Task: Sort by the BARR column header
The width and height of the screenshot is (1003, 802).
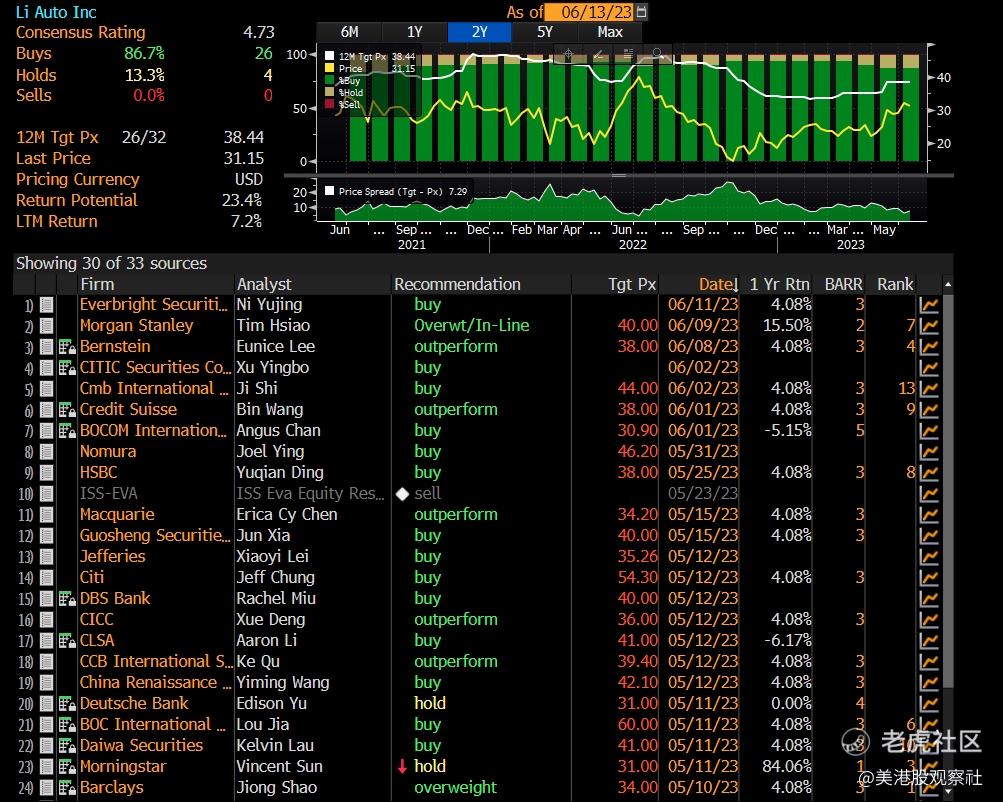Action: pyautogui.click(x=843, y=285)
